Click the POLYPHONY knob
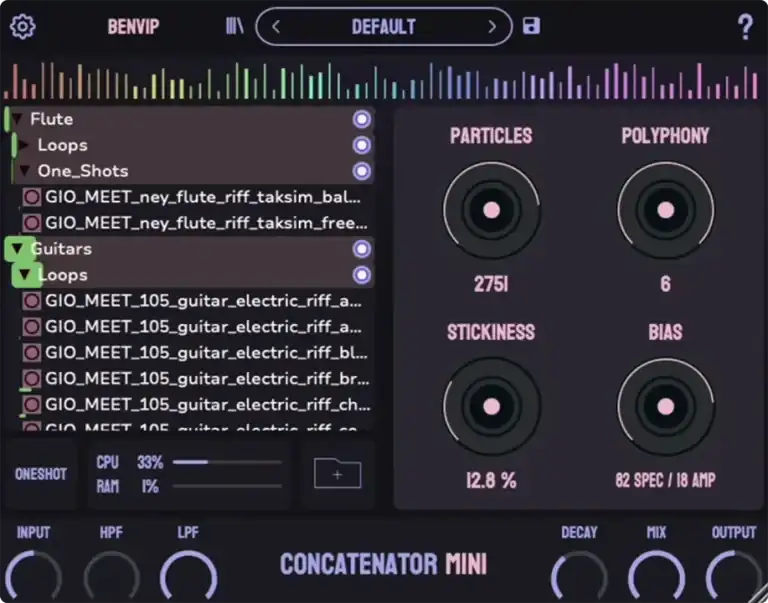 (x=665, y=210)
